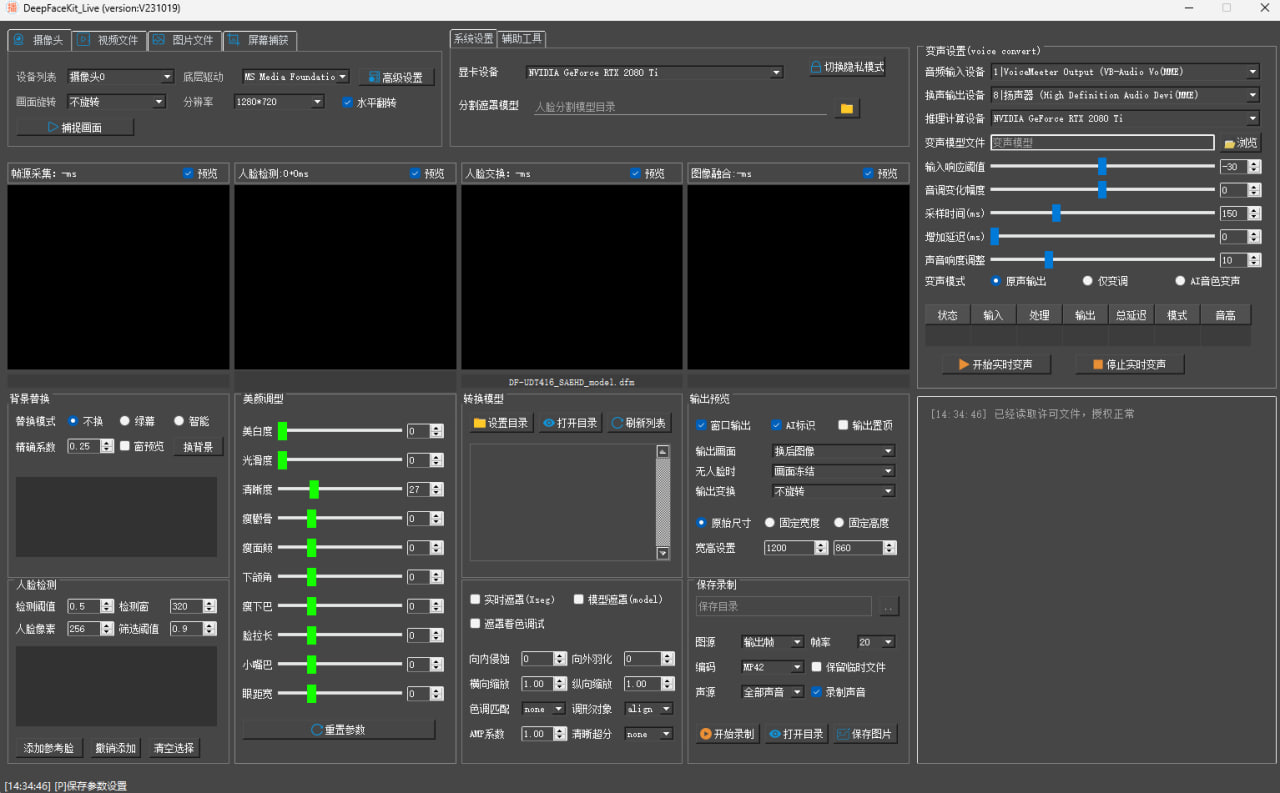Open 显卡设备 GPU dropdown
This screenshot has height=793, width=1280.
tap(655, 72)
